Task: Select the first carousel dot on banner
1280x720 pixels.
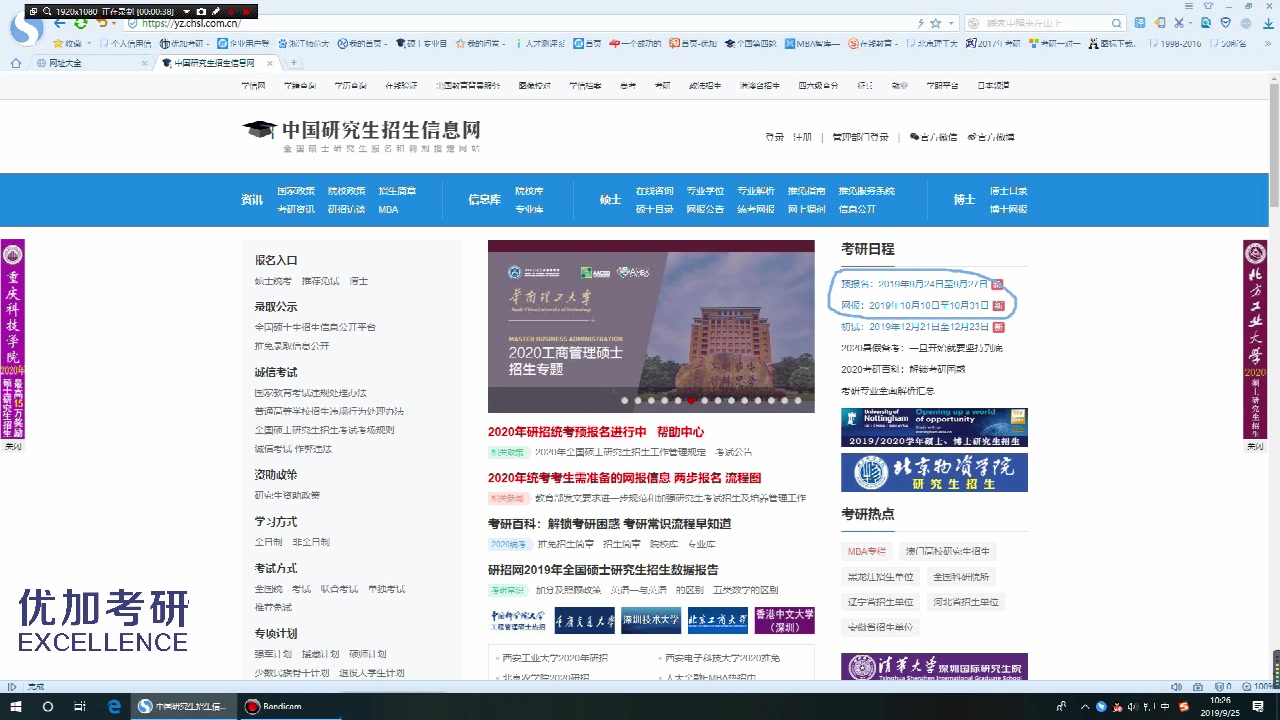Action: point(625,401)
